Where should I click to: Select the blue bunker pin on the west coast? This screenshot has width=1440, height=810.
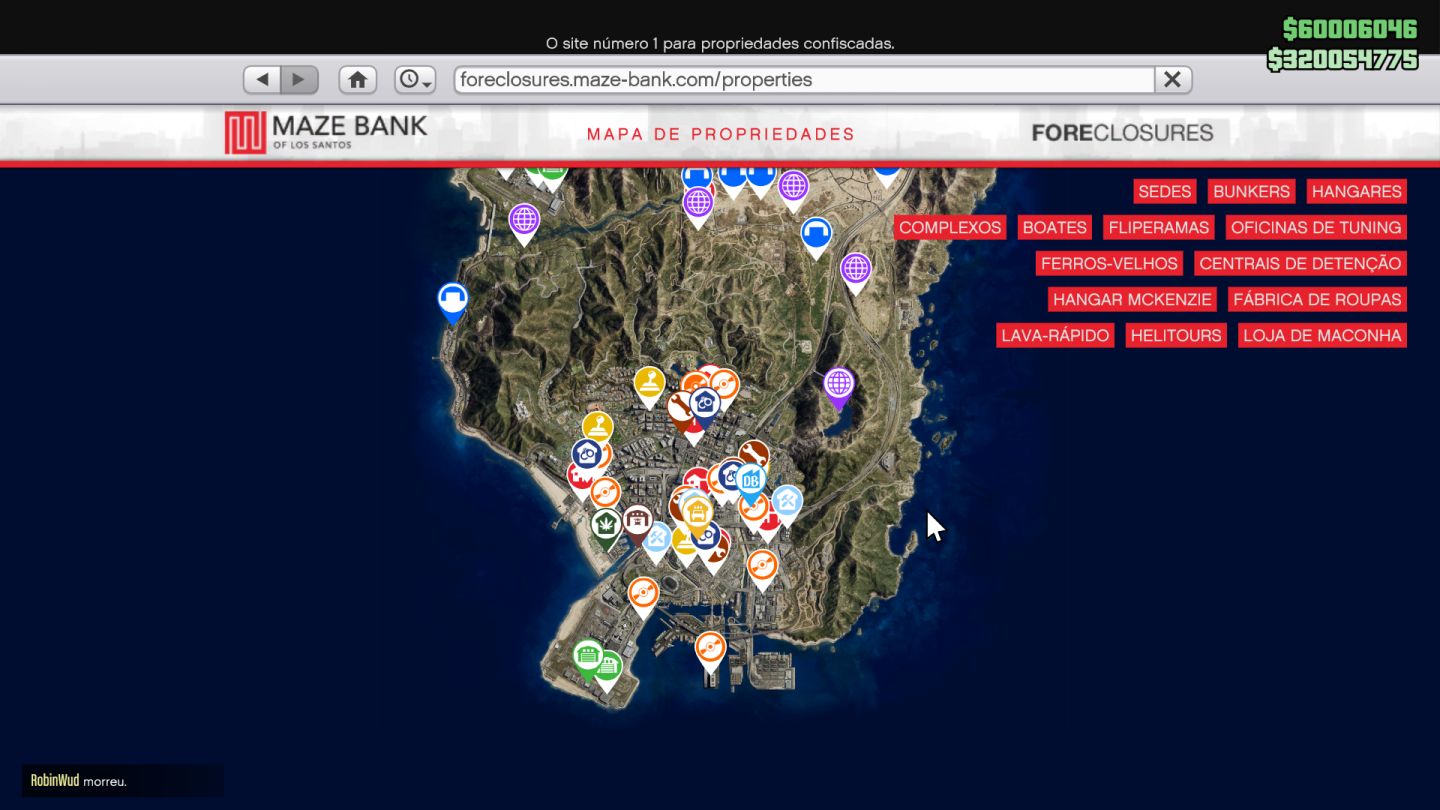click(x=453, y=299)
